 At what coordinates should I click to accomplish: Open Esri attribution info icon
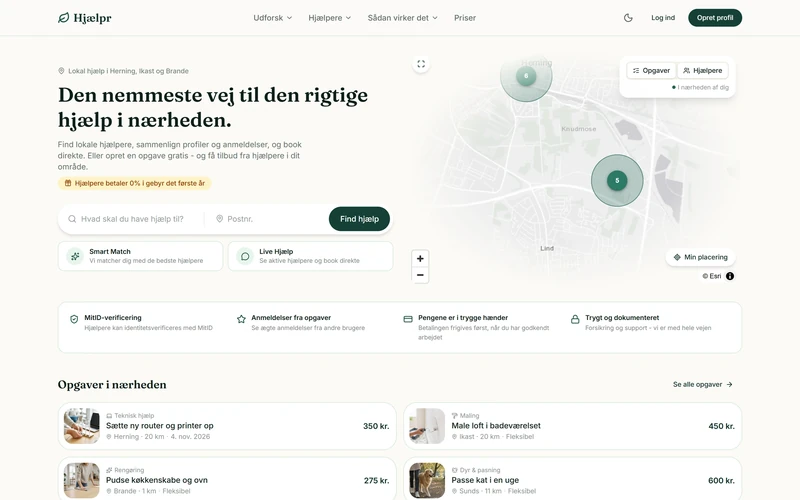pyautogui.click(x=730, y=276)
